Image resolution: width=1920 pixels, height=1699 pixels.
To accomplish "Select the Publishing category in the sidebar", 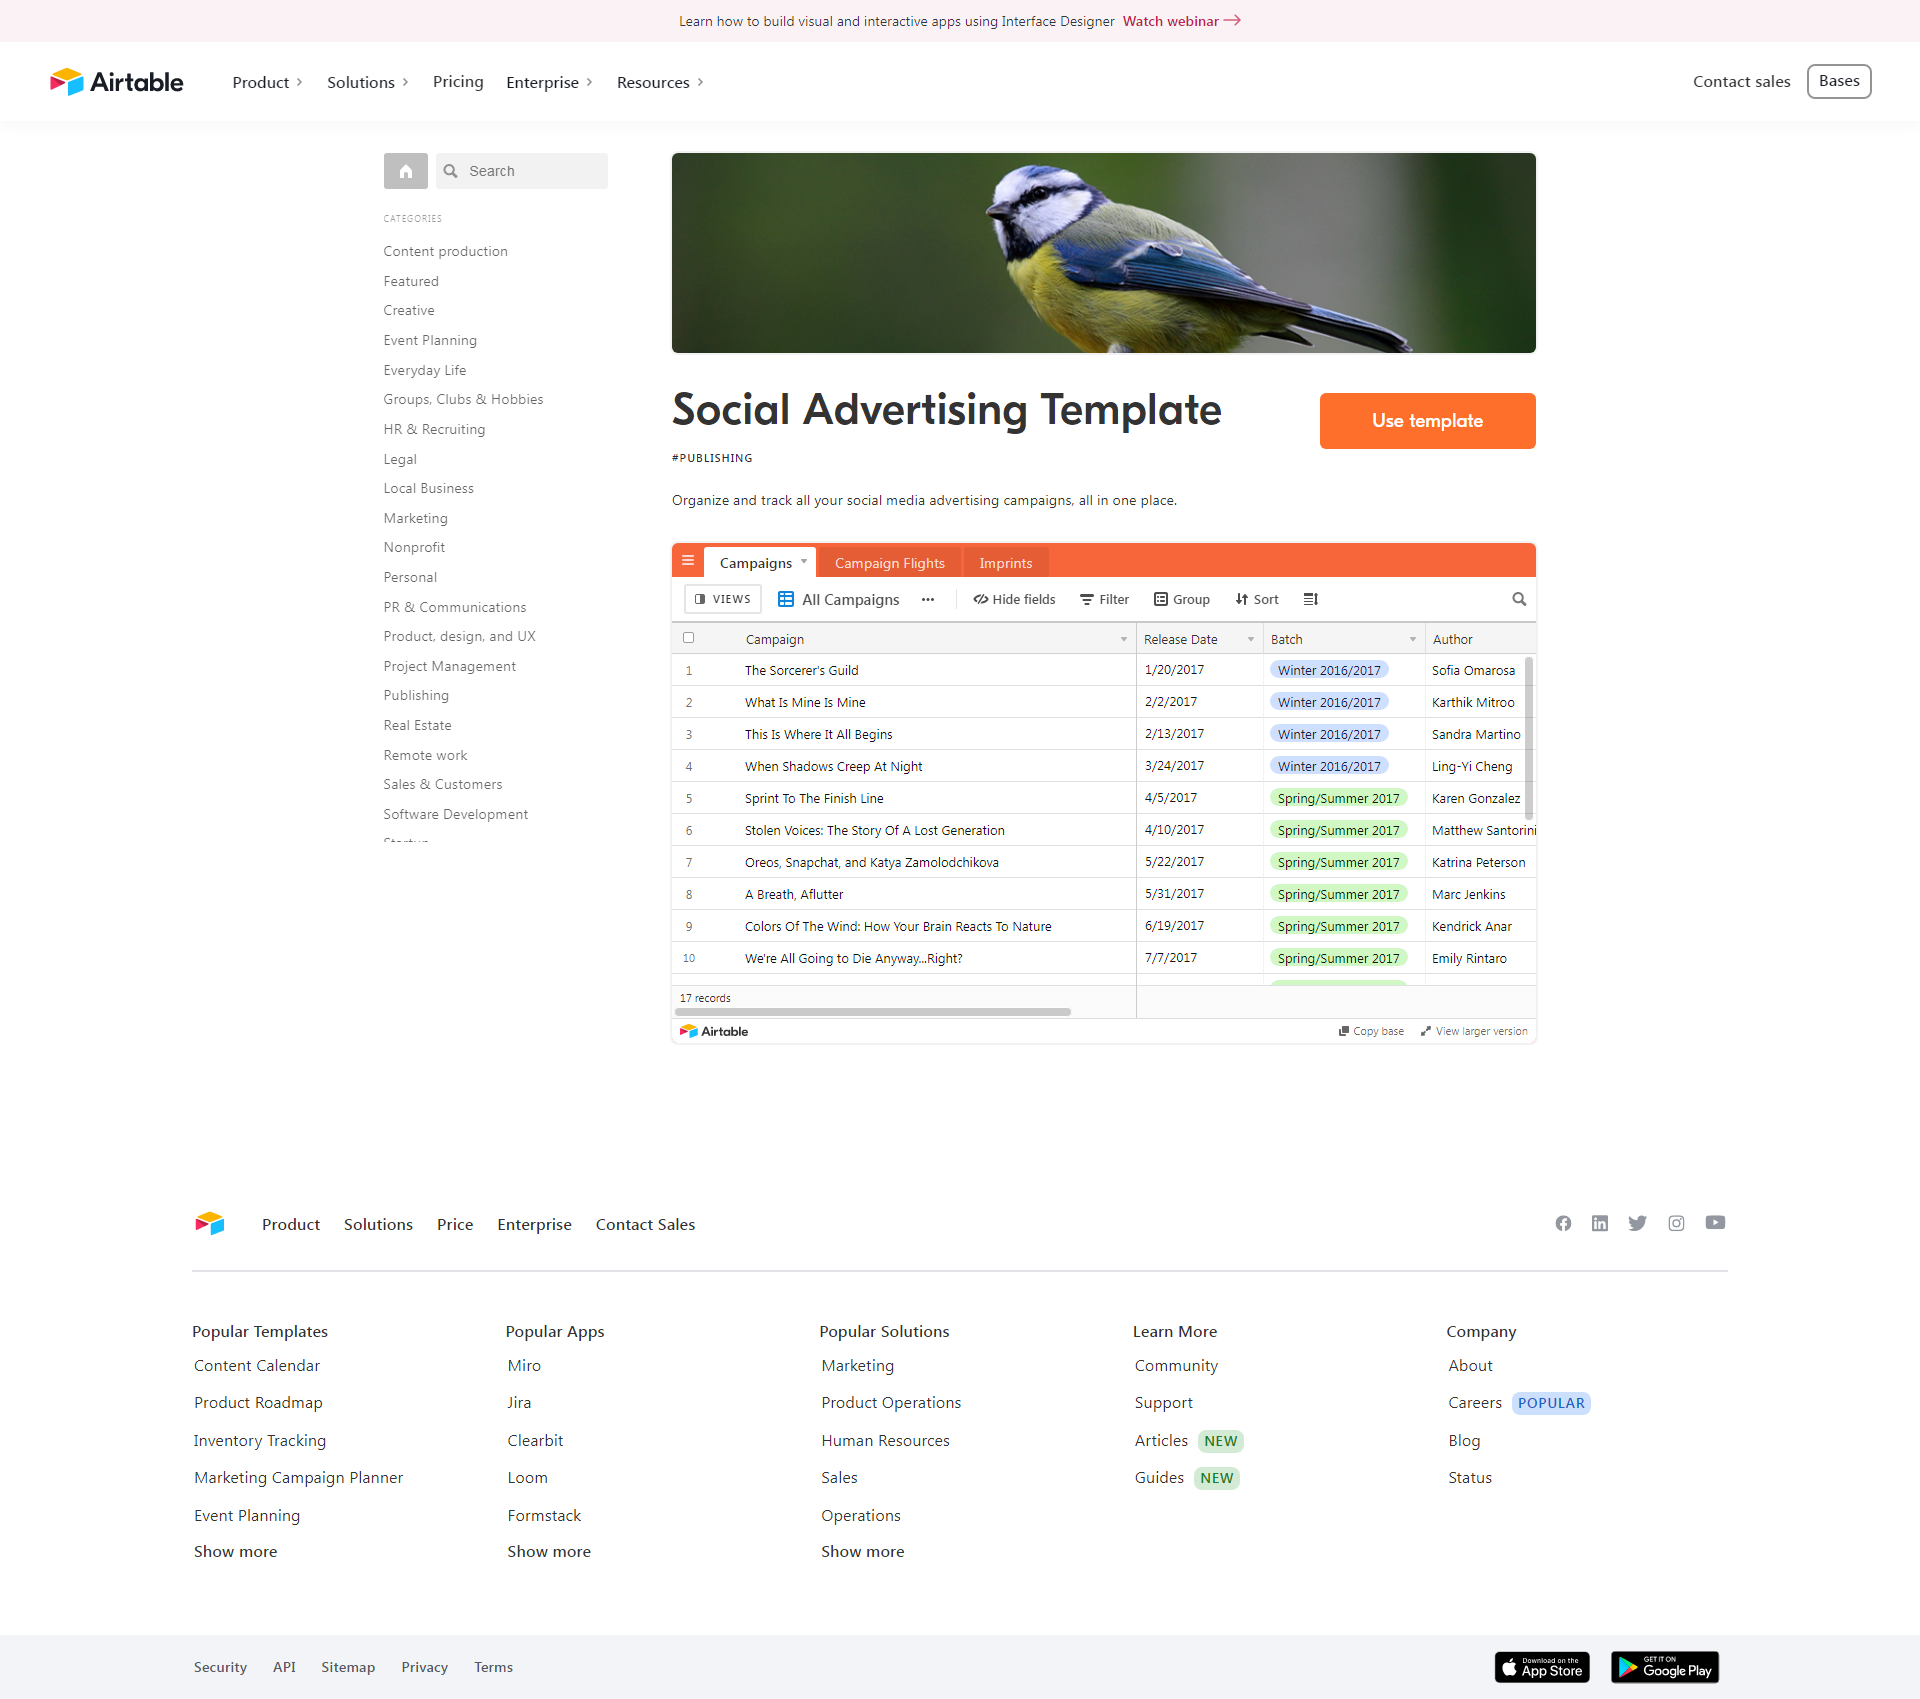I will (x=416, y=695).
